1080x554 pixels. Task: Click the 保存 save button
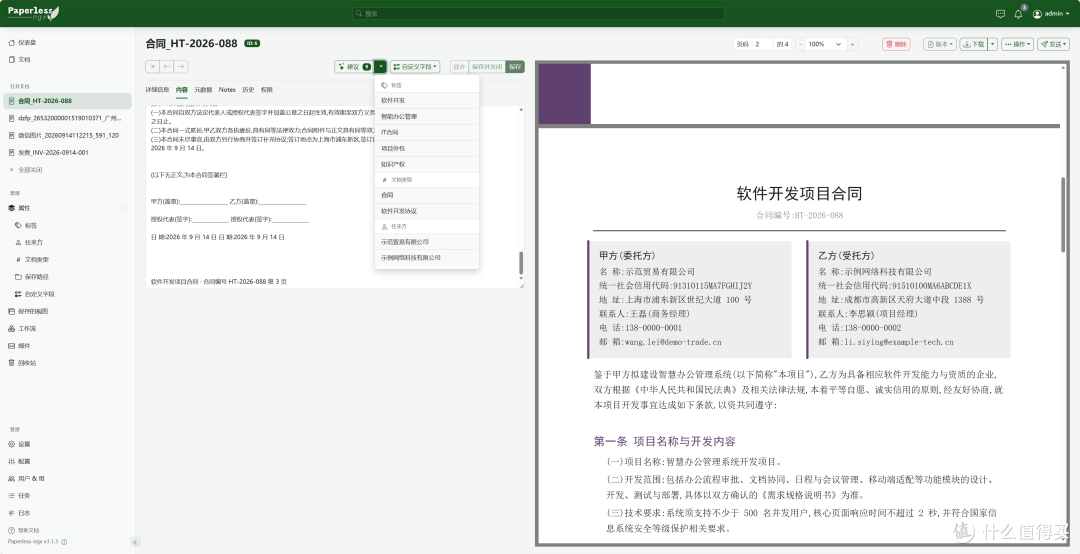pos(515,67)
